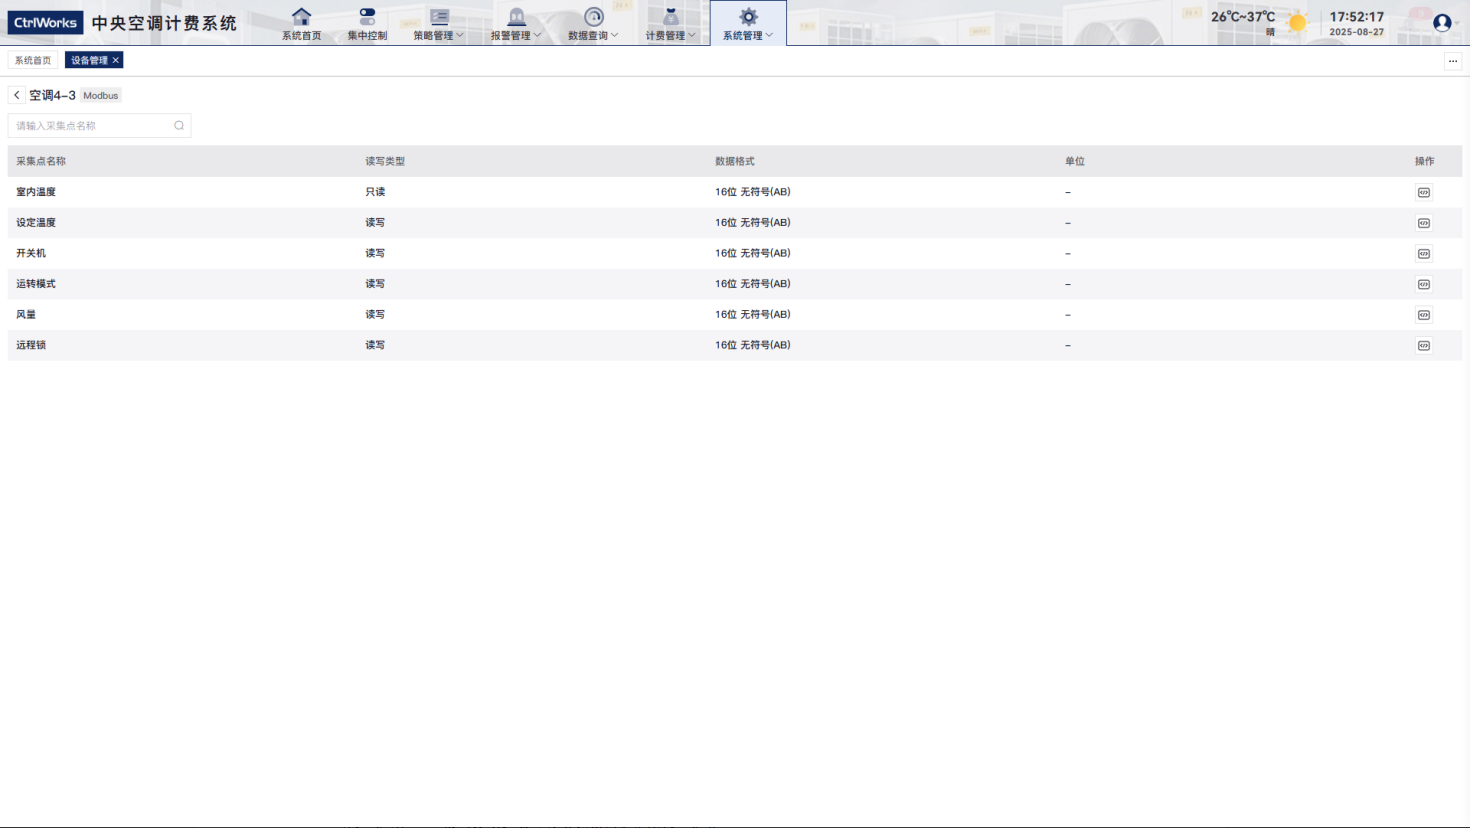Open 集中控制 centralized control icon
The height and width of the screenshot is (828, 1470).
367,17
